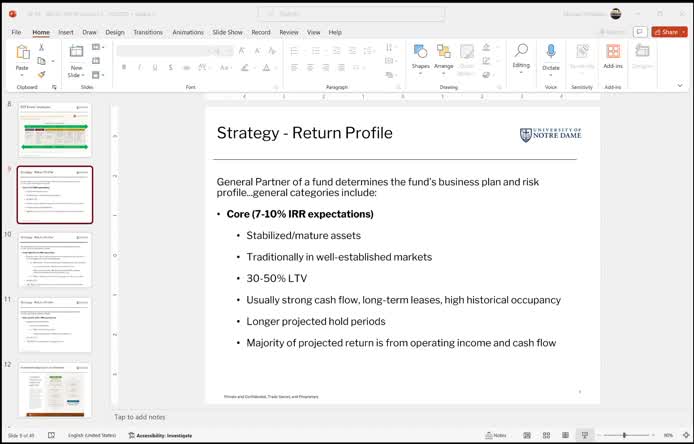
Task: Collapse the ribbon with the chevron
Action: pyautogui.click(x=680, y=86)
